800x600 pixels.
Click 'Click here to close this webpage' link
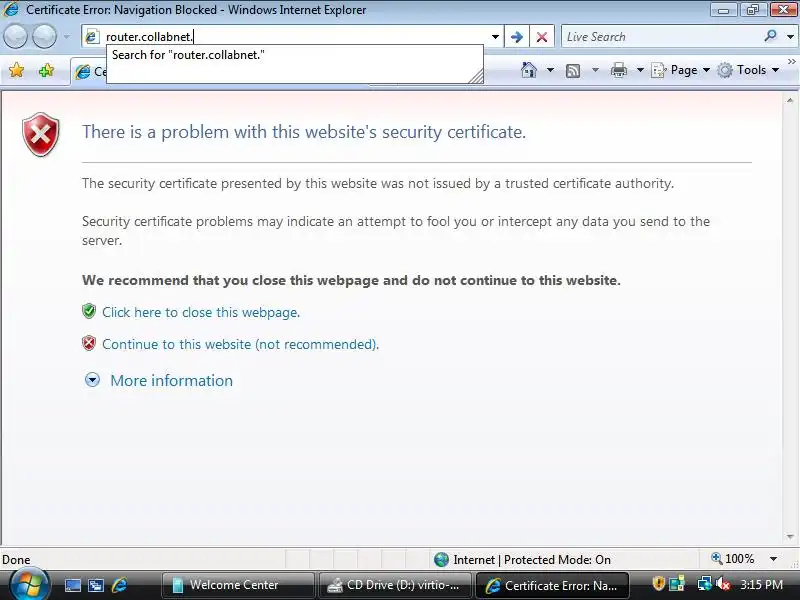click(201, 312)
